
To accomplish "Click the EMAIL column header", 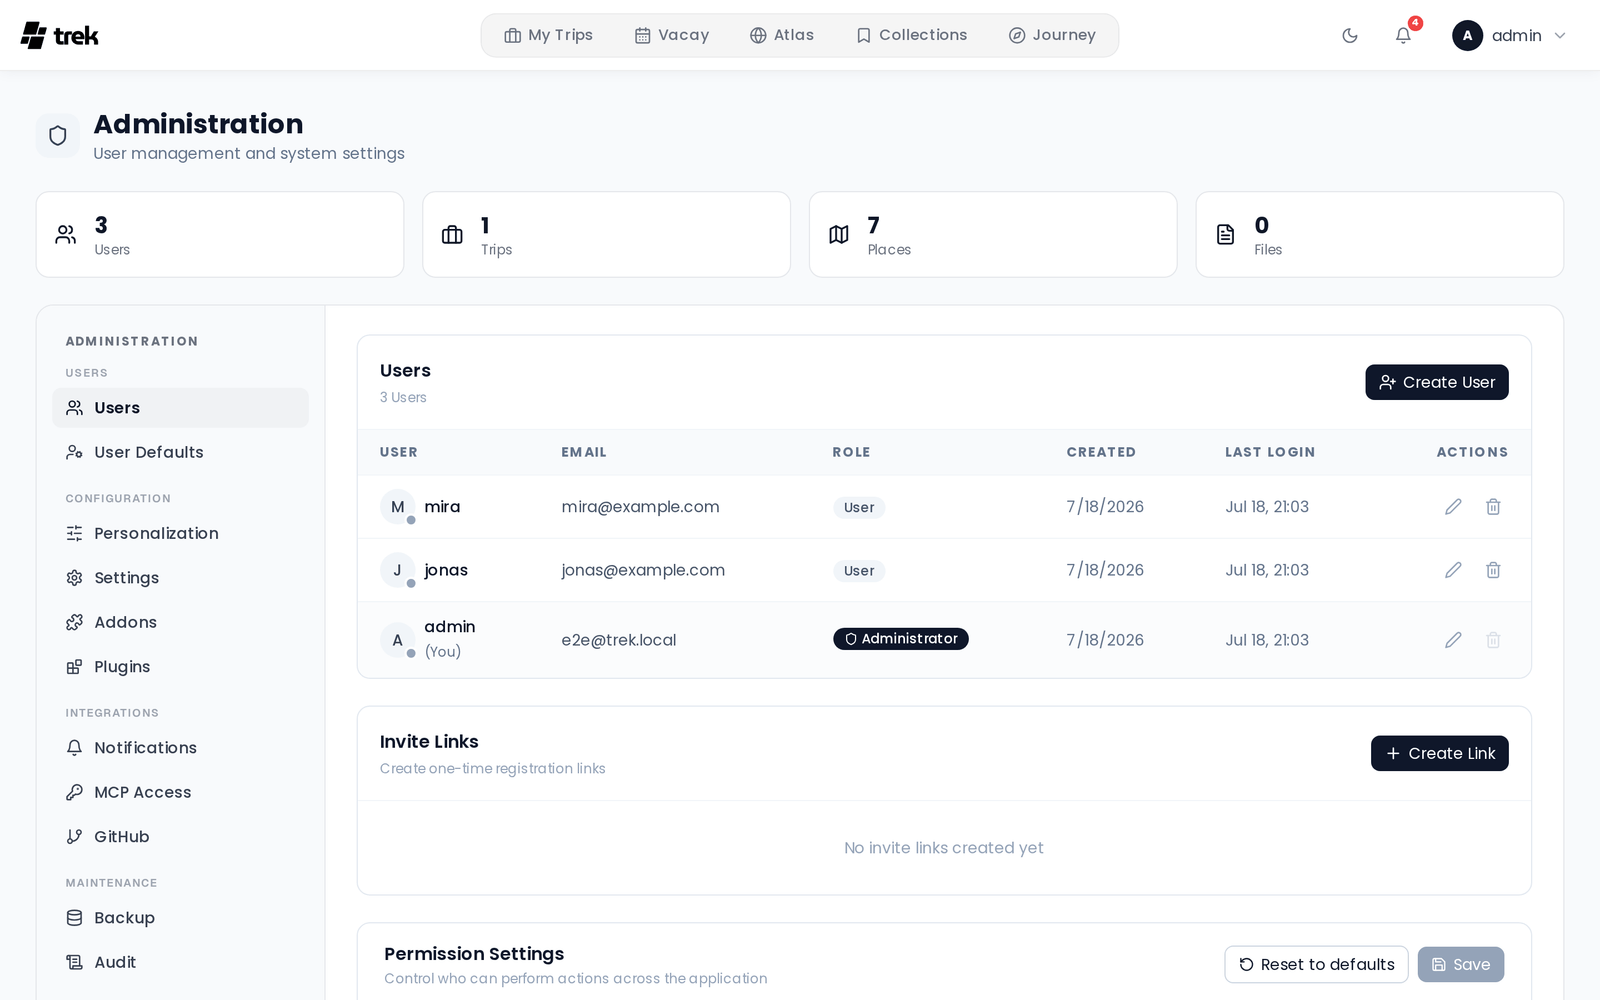I will (x=584, y=452).
